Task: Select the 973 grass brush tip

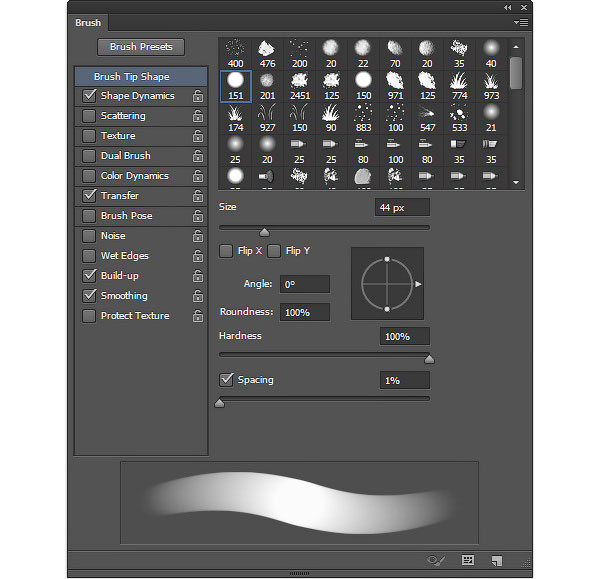Action: pos(491,86)
